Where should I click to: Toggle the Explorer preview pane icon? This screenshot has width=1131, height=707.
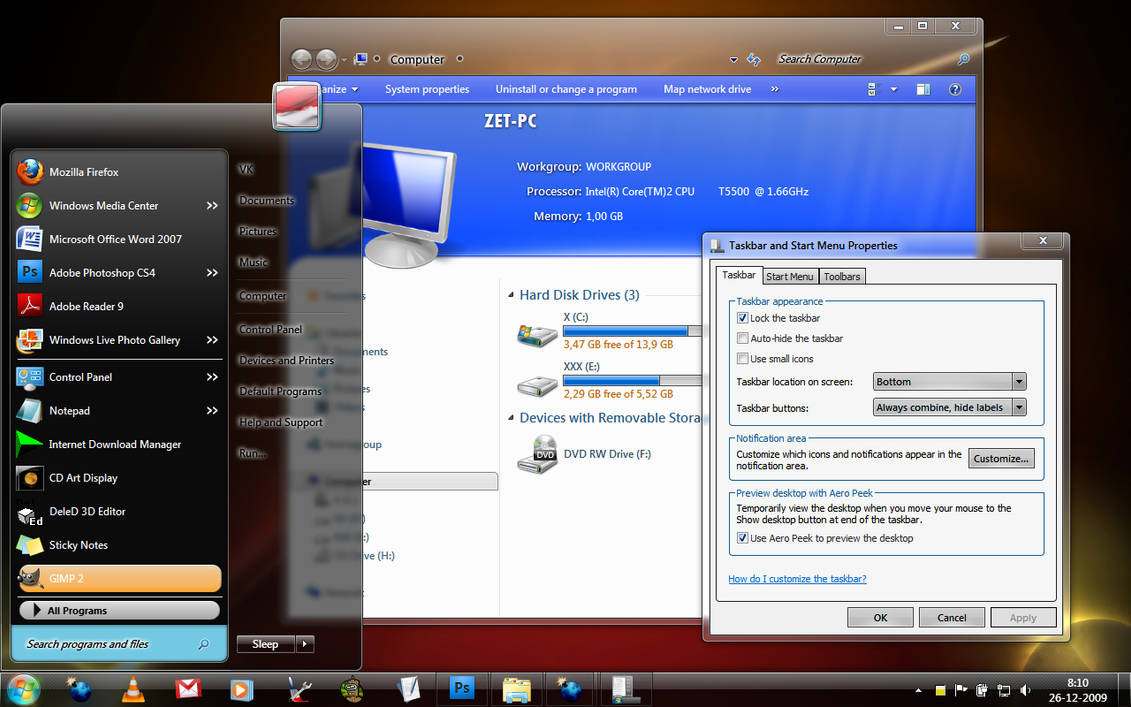tap(923, 89)
